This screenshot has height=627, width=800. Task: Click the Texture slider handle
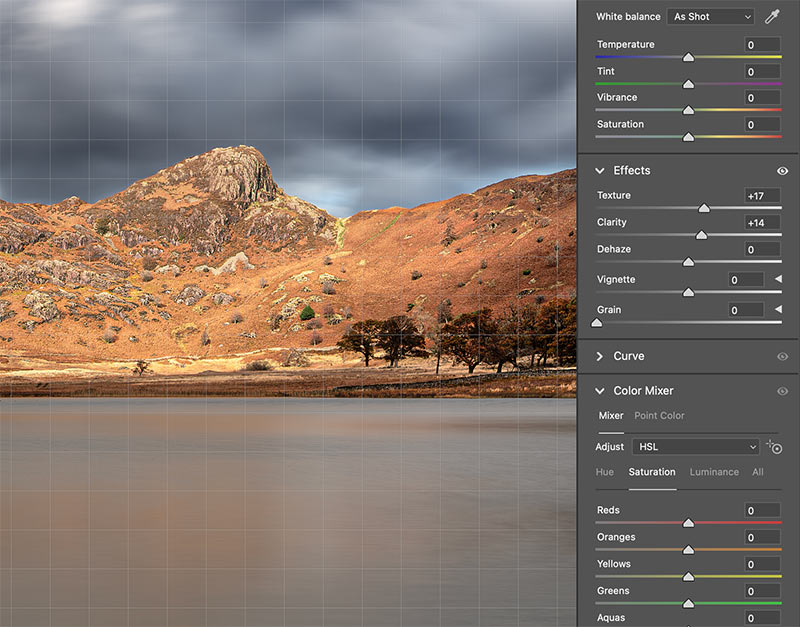(704, 208)
